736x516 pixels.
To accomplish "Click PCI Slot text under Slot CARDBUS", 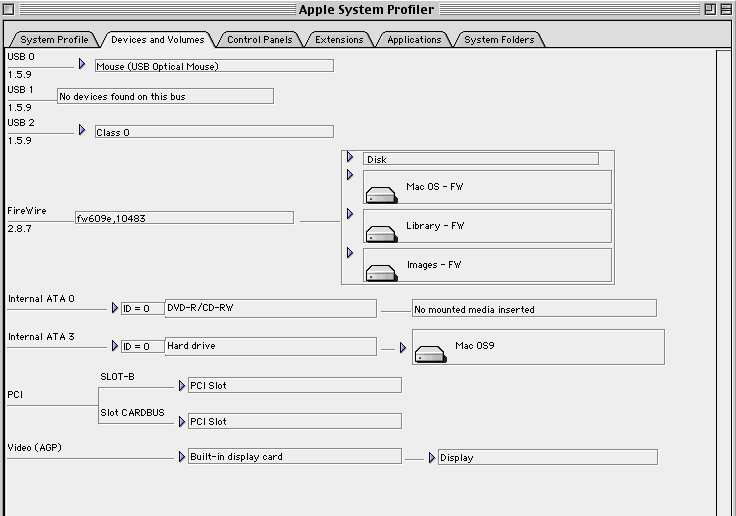I will (208, 422).
